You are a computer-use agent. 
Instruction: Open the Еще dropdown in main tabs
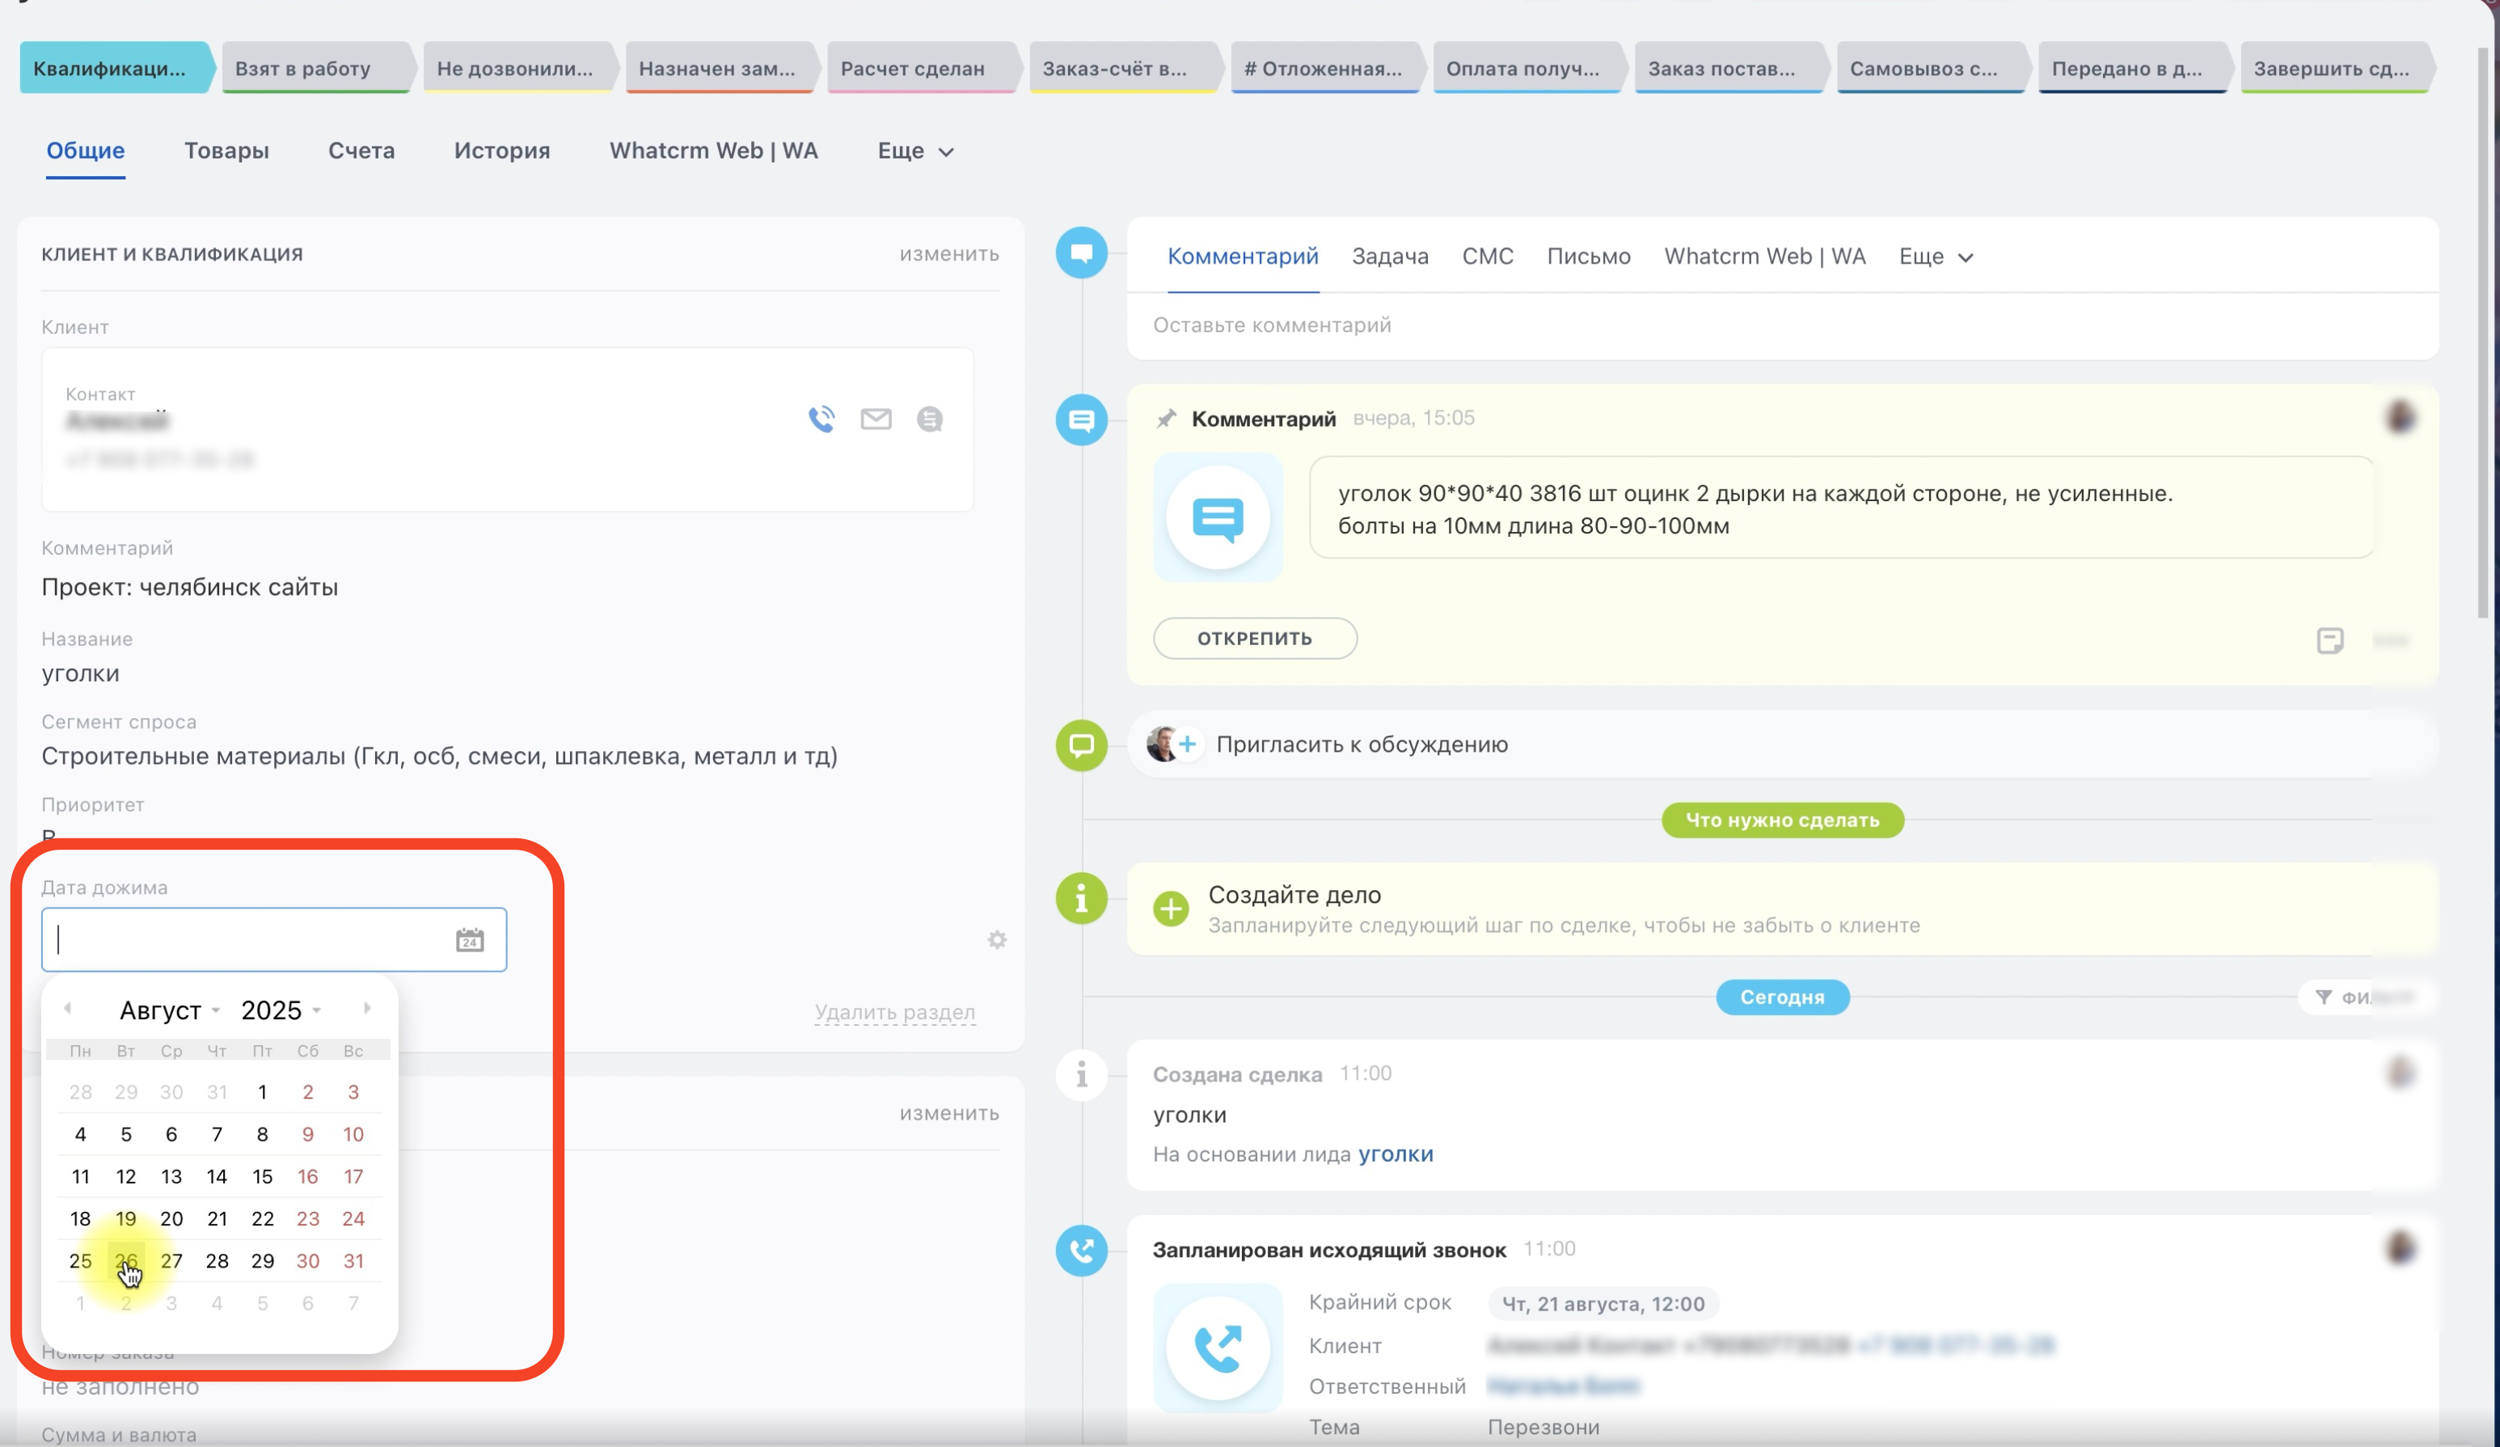click(x=915, y=151)
